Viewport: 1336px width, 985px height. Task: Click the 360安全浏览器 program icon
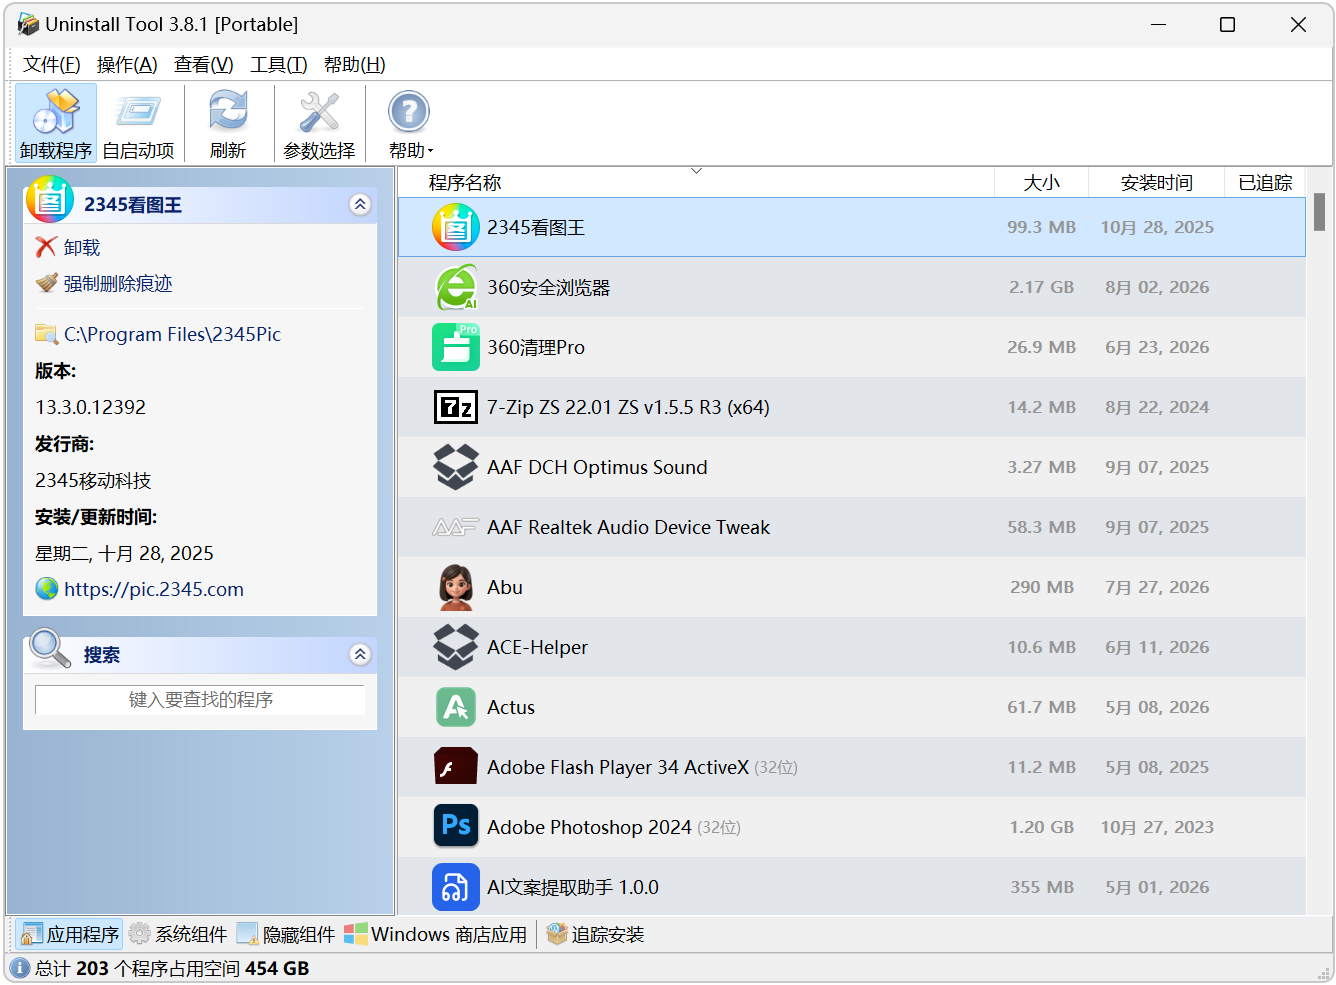pyautogui.click(x=455, y=287)
